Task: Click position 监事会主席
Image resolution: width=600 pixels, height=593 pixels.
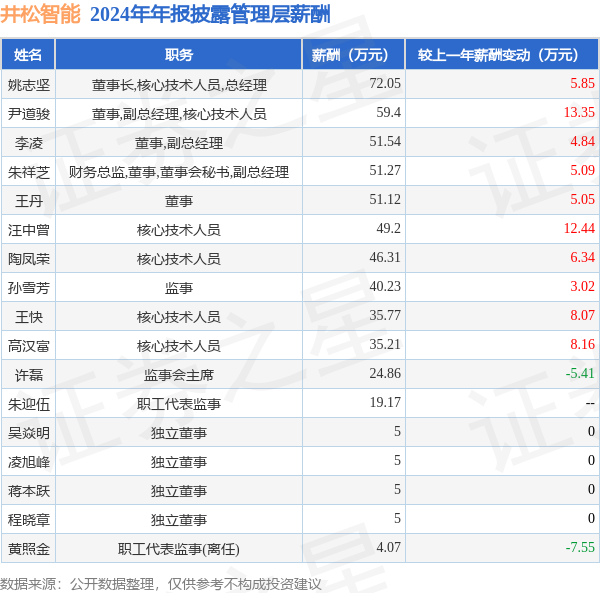Action: click(179, 375)
